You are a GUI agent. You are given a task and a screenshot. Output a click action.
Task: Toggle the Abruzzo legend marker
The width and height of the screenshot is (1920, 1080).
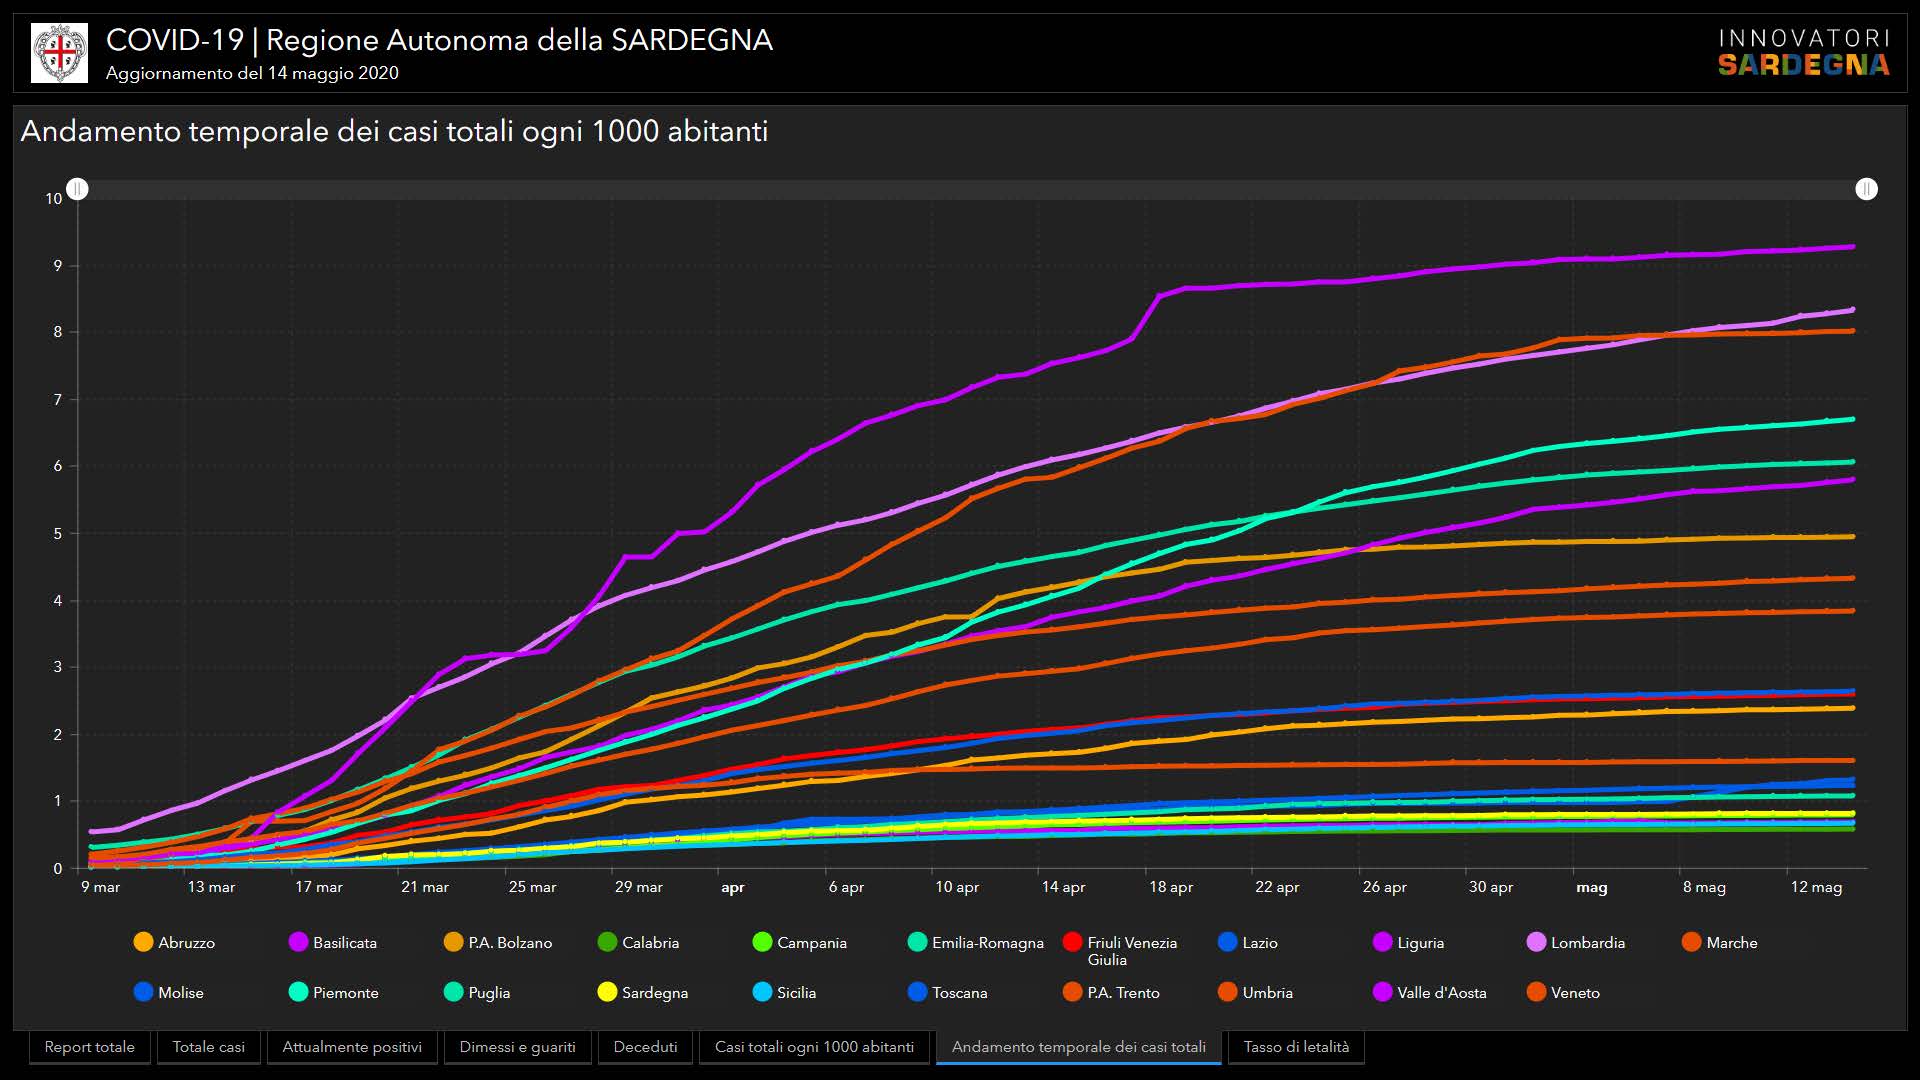click(143, 942)
